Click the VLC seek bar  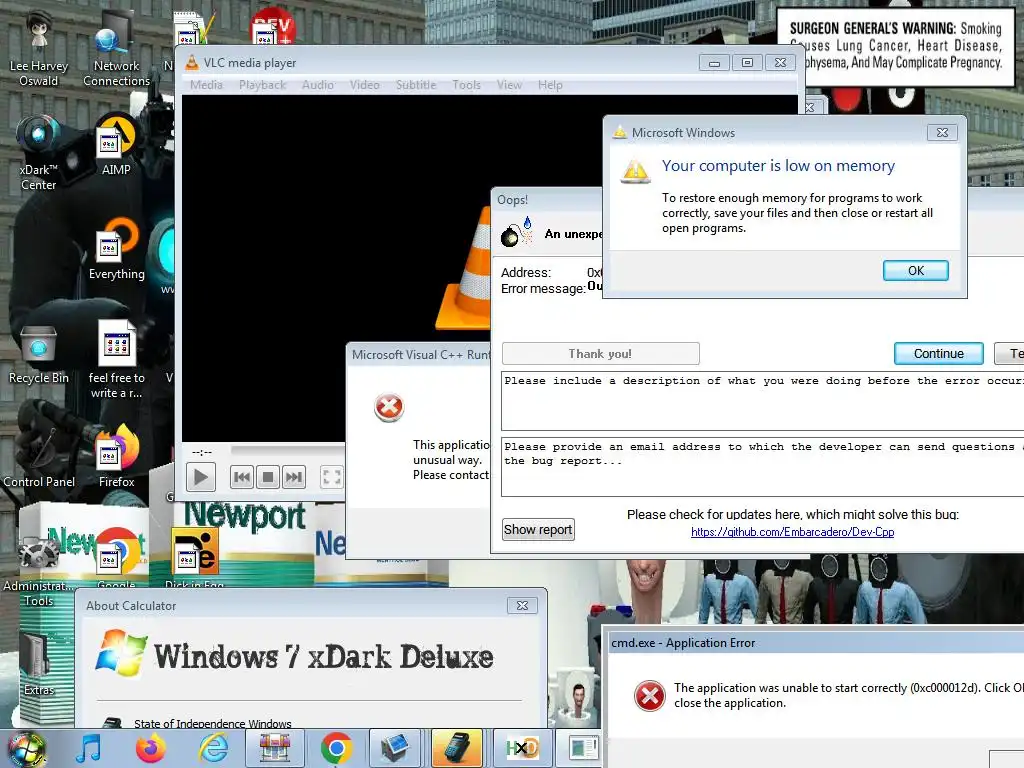[288, 450]
